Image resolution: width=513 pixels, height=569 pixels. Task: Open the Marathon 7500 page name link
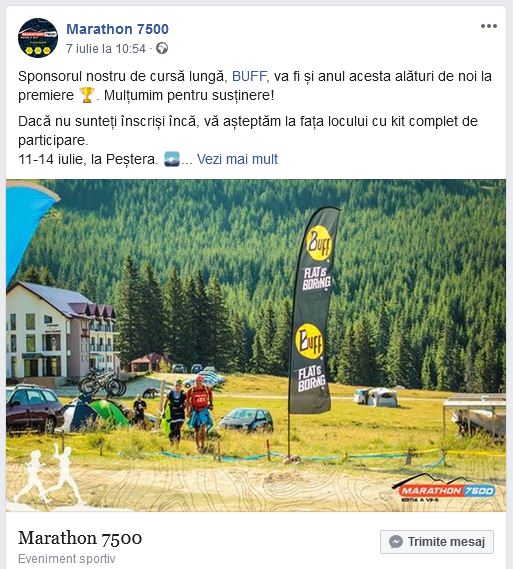[x=117, y=29]
